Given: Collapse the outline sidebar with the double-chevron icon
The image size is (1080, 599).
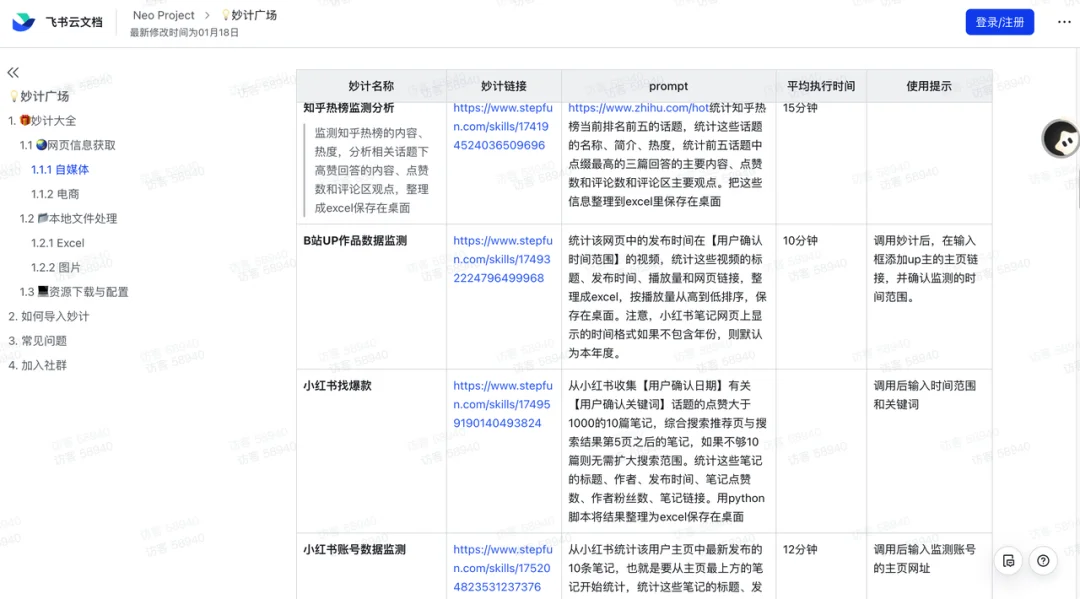Looking at the screenshot, I should (x=12, y=73).
